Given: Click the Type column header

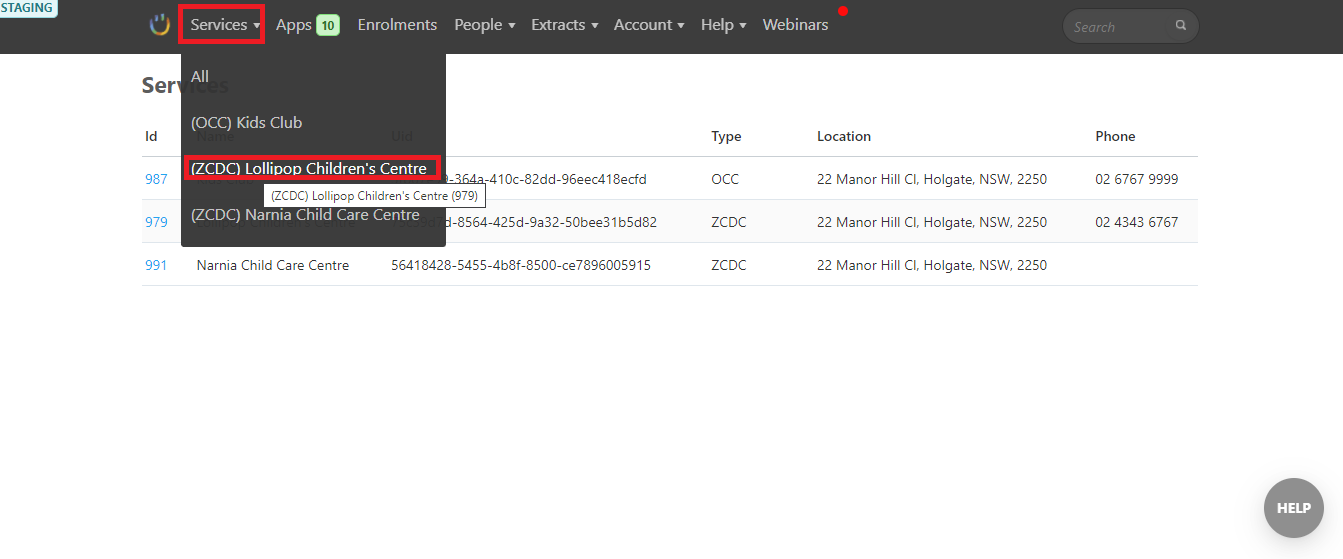Looking at the screenshot, I should (x=726, y=137).
